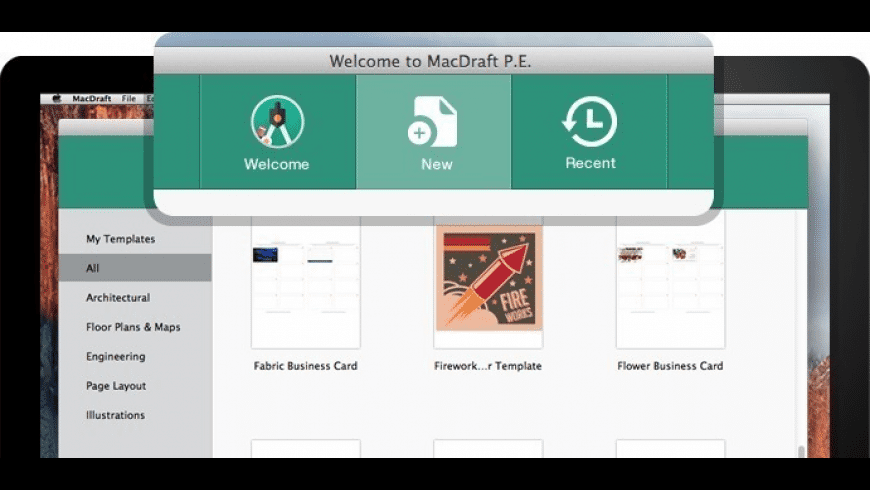Screen dimensions: 870x490
Task: Open the MacDraft menu
Action: [92, 98]
